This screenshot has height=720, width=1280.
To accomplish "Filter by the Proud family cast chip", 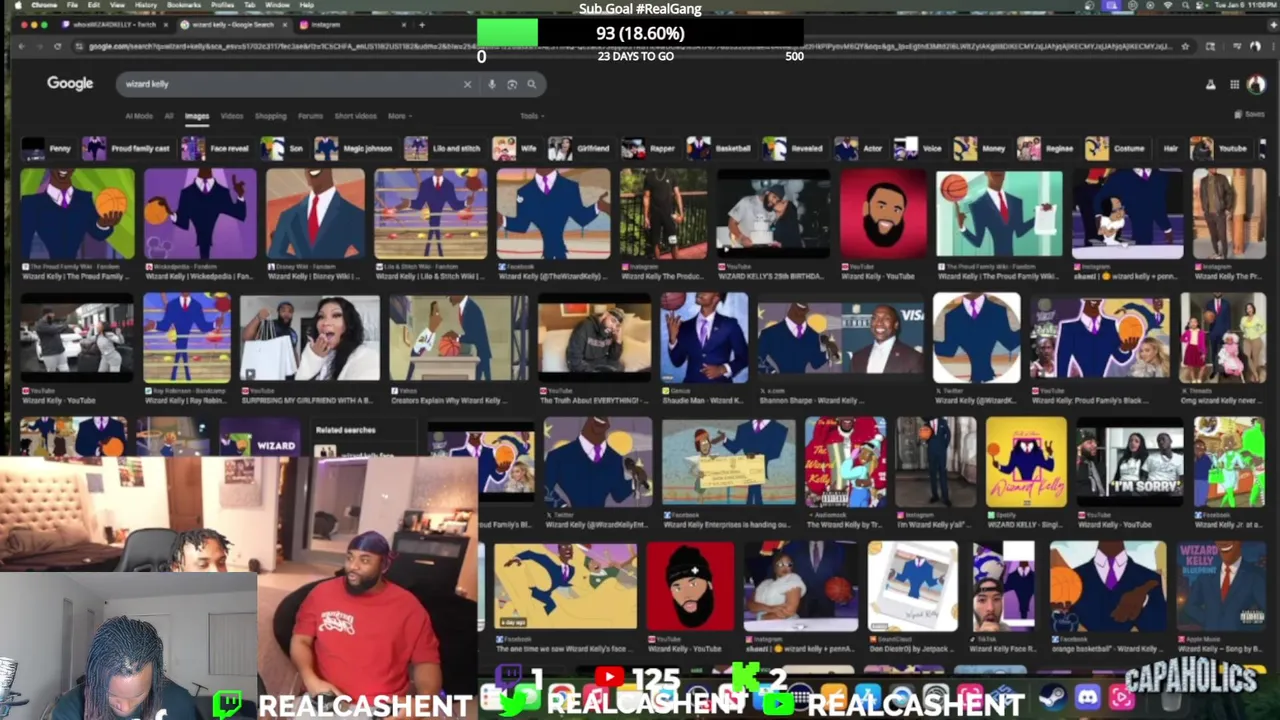I will pos(127,149).
